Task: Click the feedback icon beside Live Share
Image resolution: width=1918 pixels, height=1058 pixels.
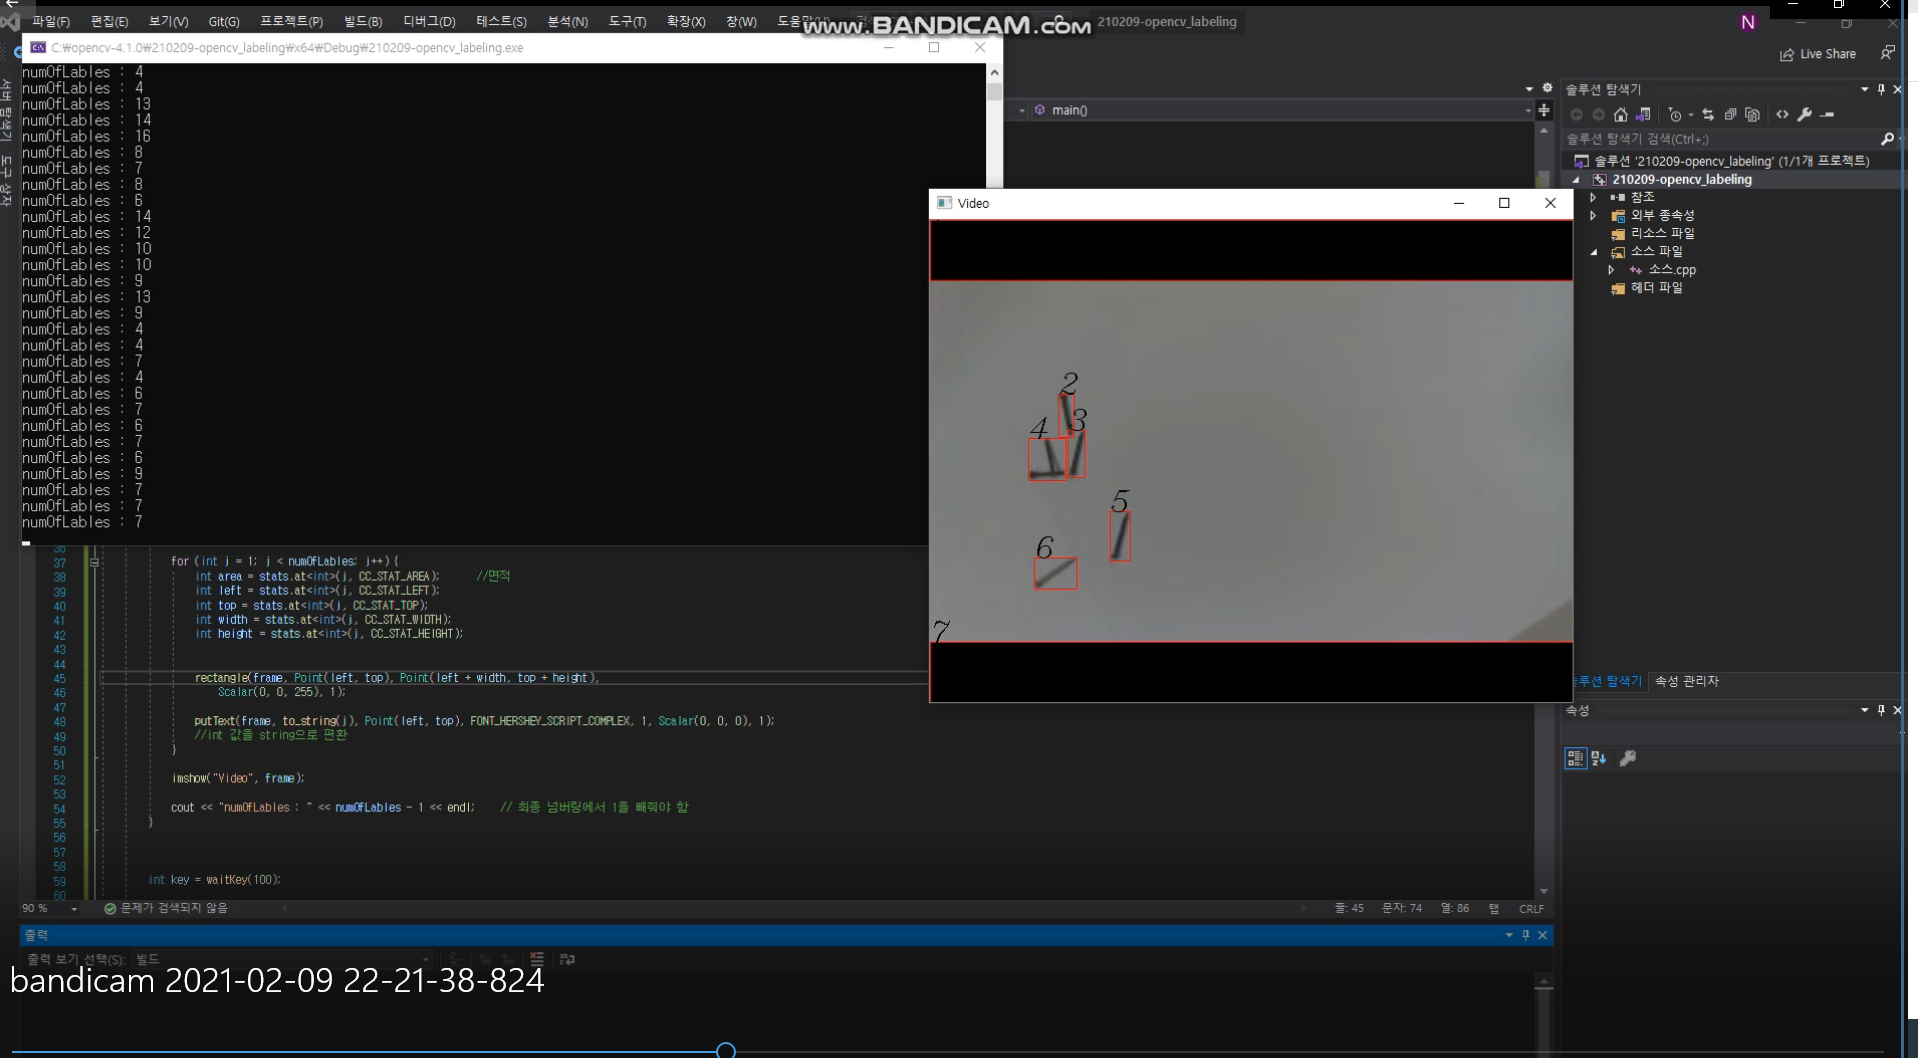Action: 1887,53
